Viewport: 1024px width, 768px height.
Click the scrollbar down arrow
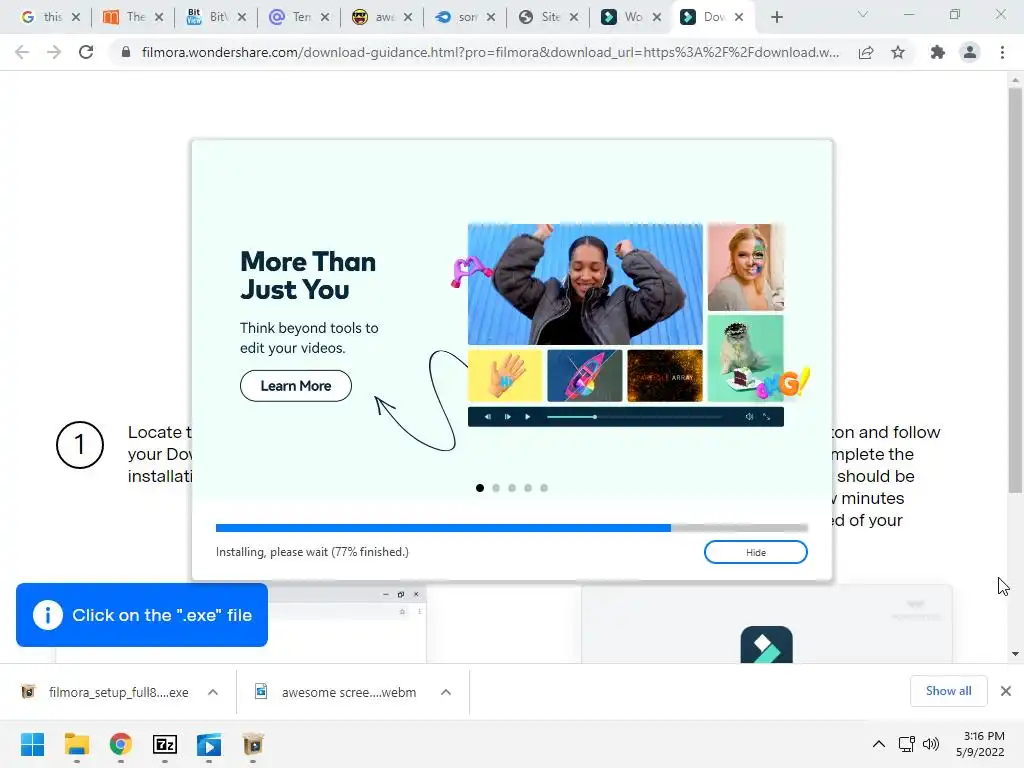pos(1015,653)
